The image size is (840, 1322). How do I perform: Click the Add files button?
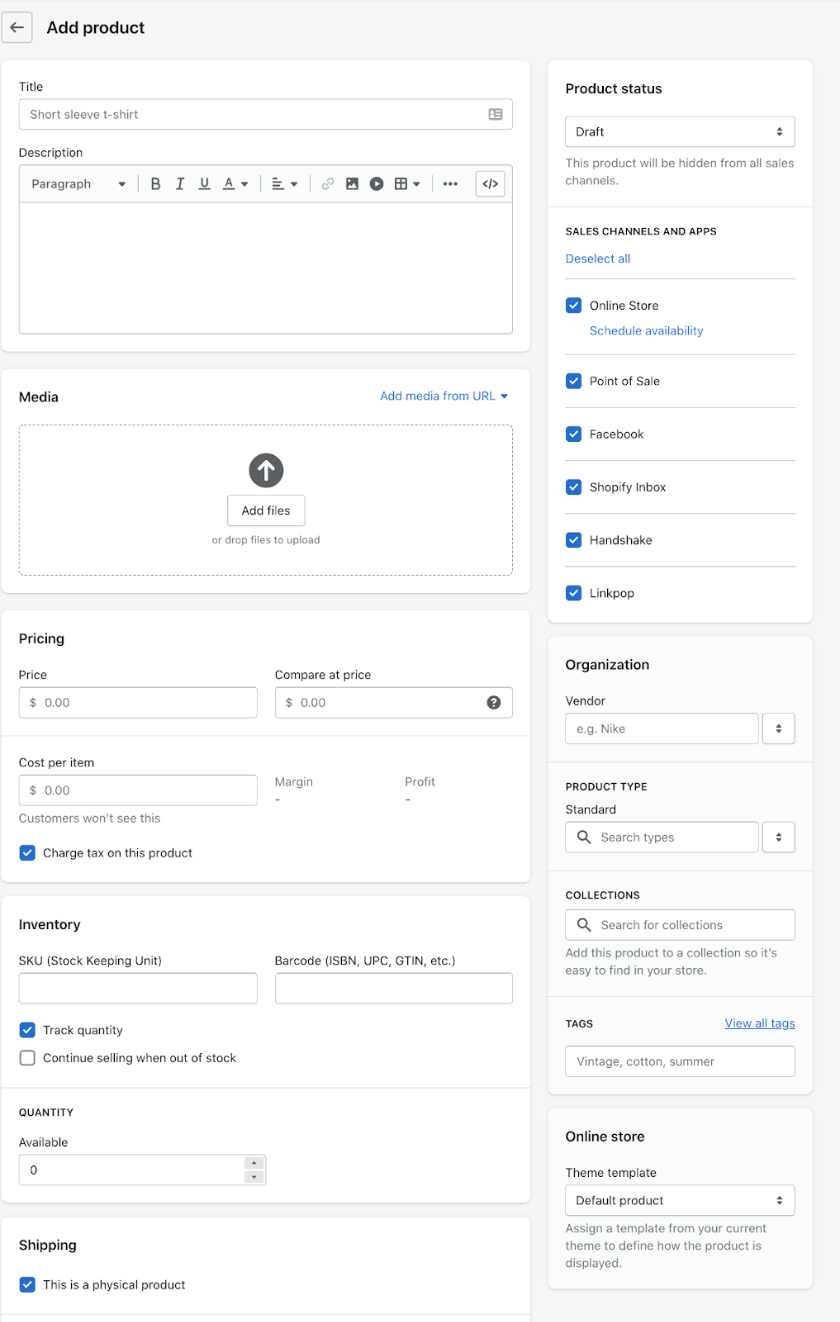266,510
